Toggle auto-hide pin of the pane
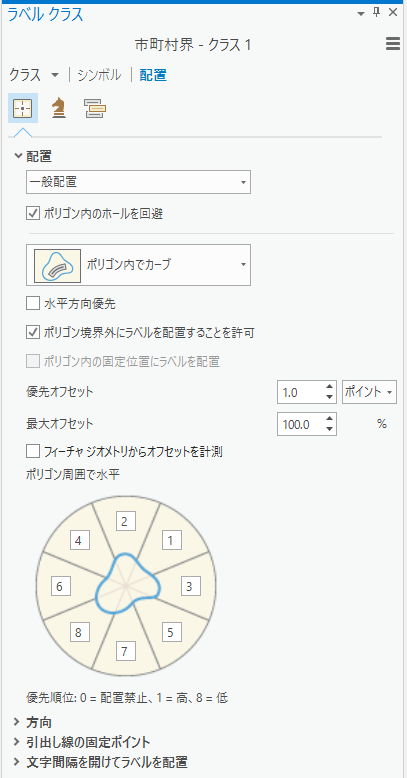 [x=376, y=12]
